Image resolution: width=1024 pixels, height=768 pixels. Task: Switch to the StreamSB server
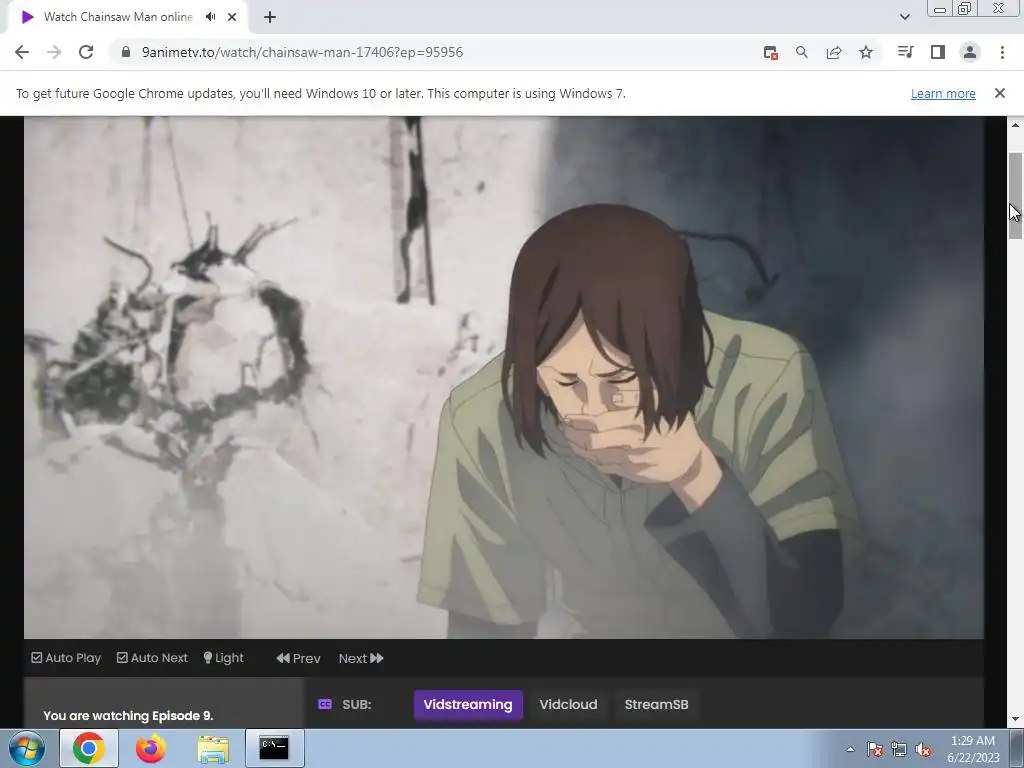click(656, 705)
